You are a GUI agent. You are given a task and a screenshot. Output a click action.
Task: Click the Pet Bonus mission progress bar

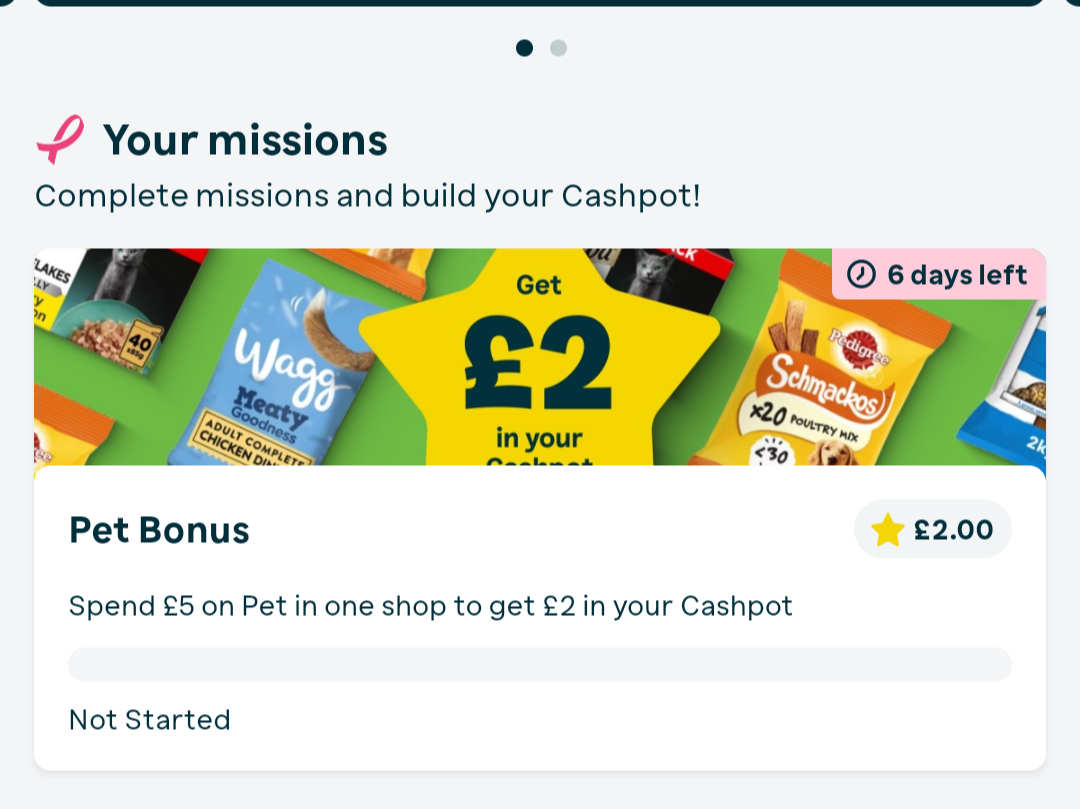point(540,664)
